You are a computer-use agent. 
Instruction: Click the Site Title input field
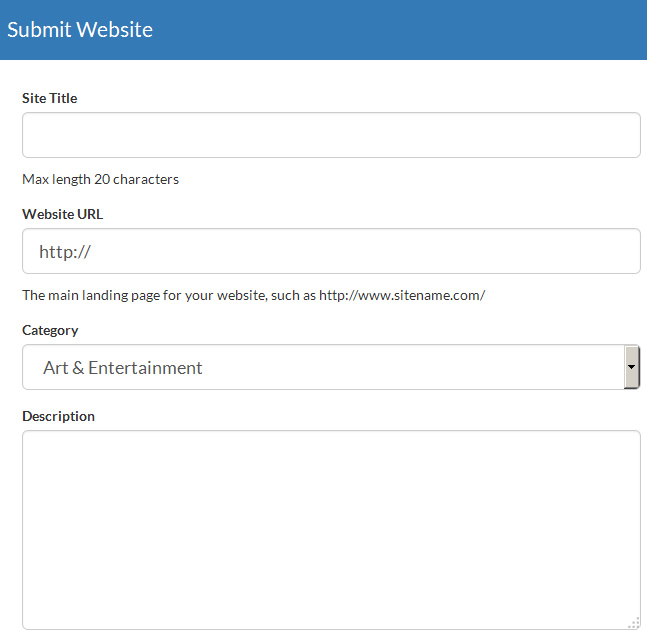click(x=330, y=135)
